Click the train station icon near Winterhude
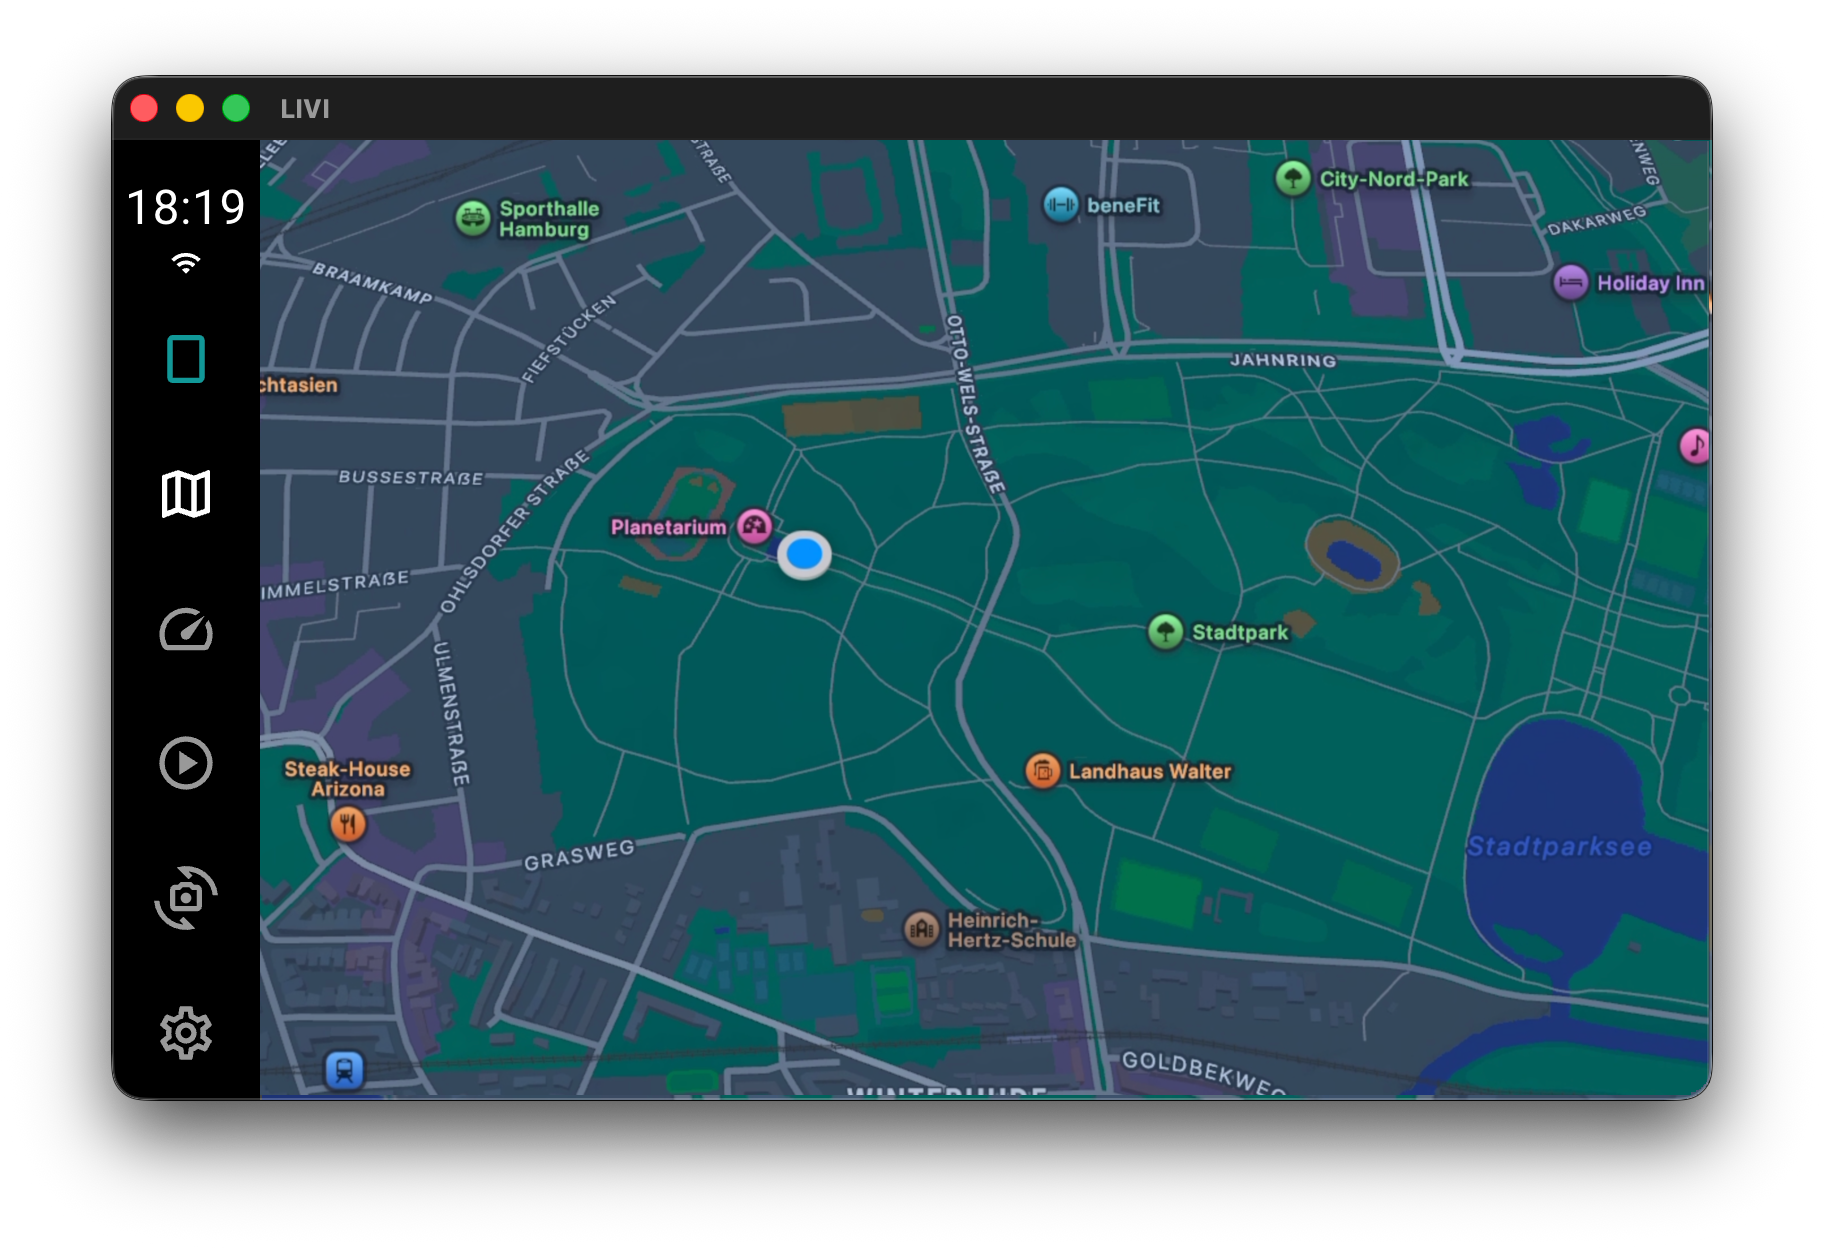 tap(345, 1069)
